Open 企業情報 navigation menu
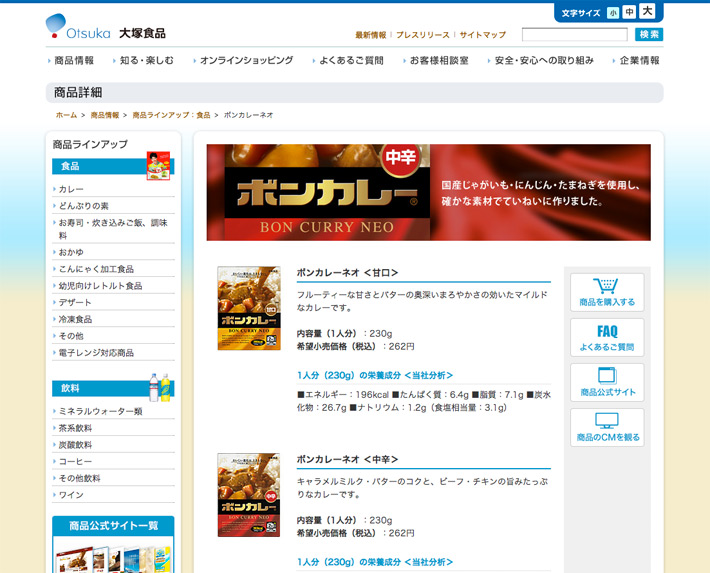 coord(639,60)
